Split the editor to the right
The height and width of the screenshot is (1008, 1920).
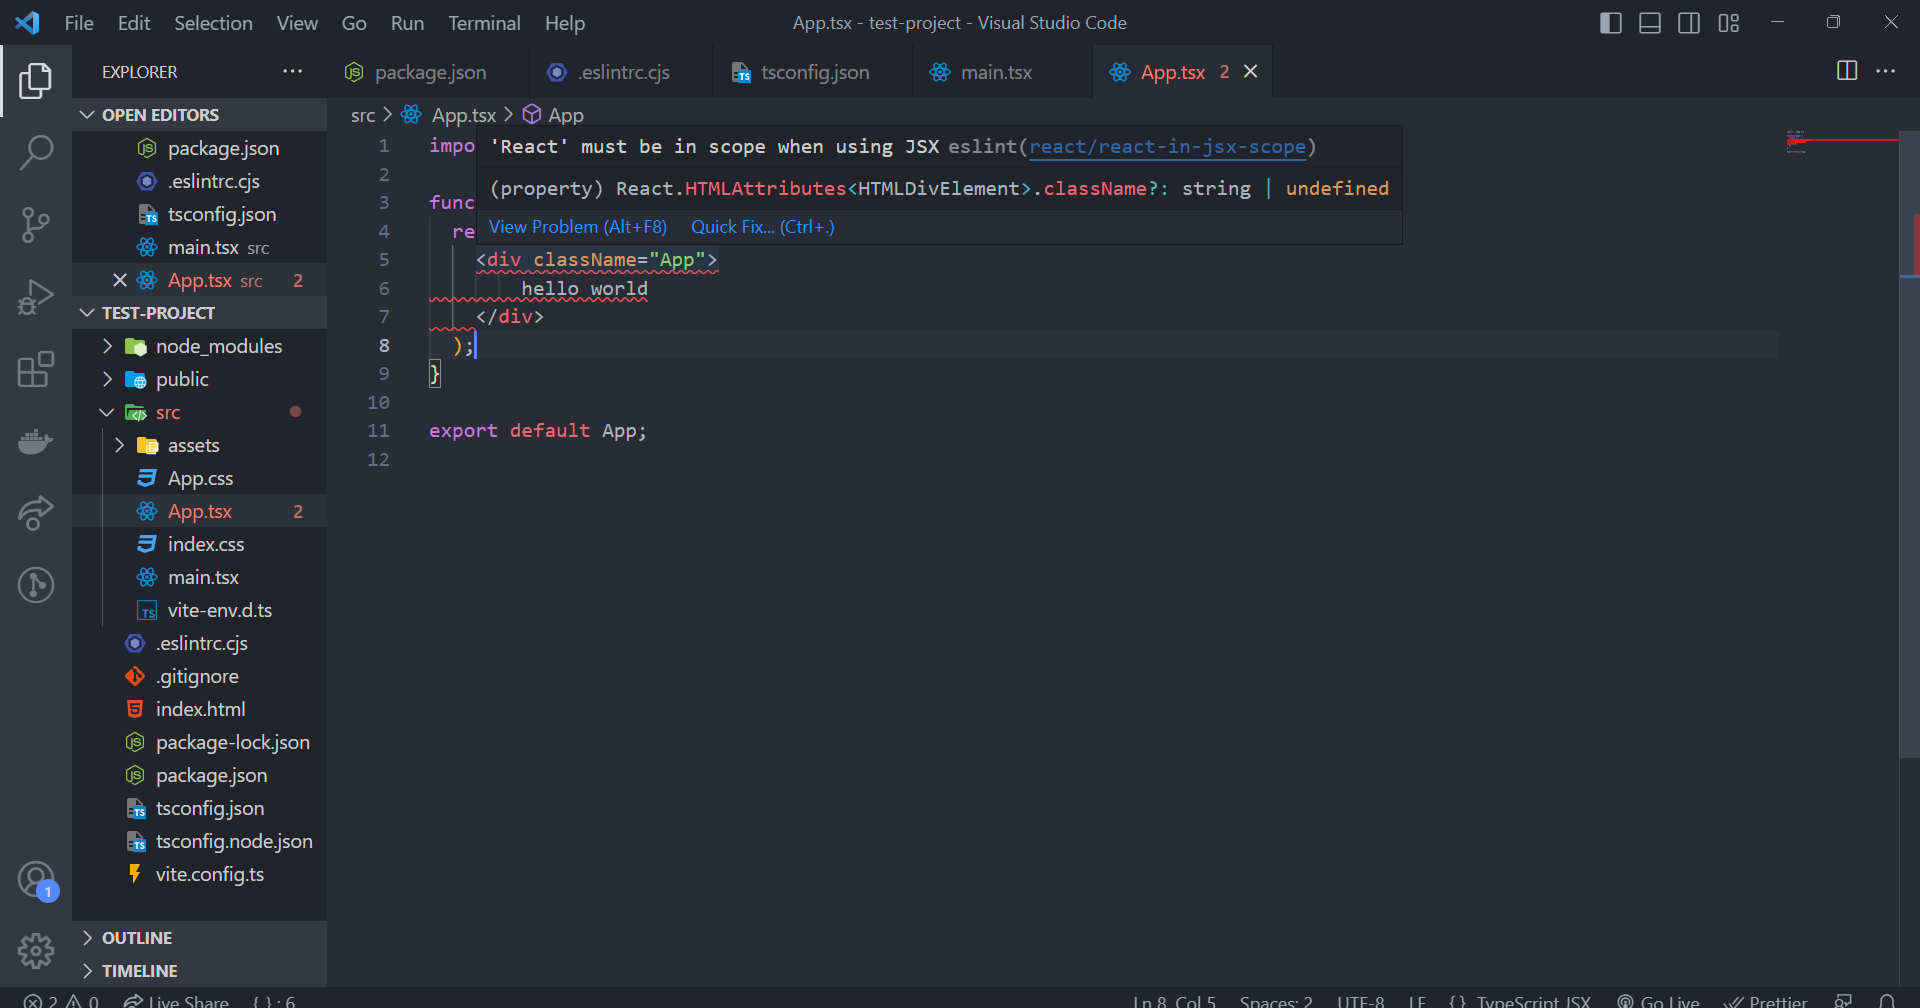1847,71
